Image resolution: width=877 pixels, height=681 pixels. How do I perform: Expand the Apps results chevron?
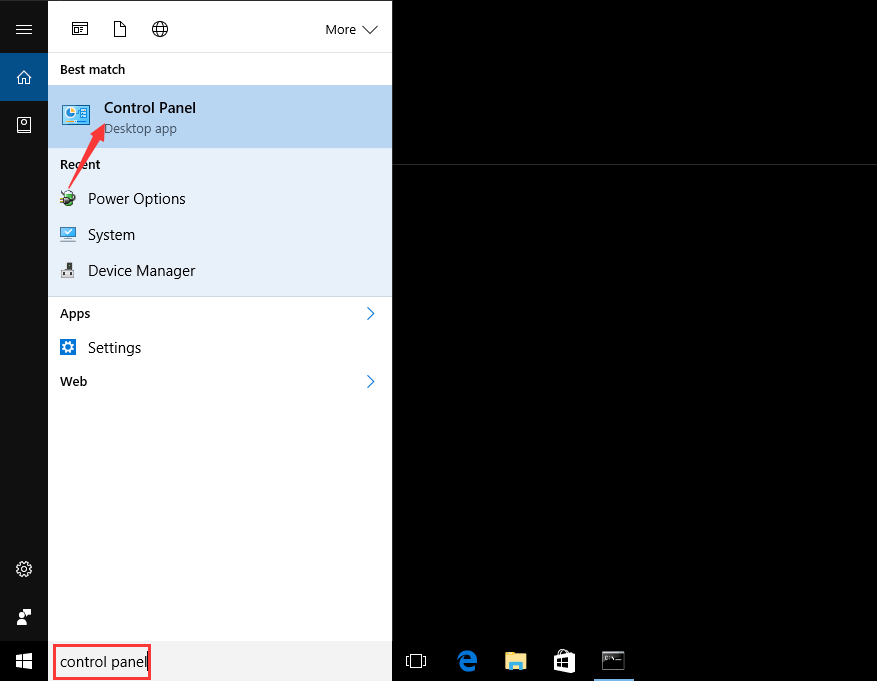(370, 314)
